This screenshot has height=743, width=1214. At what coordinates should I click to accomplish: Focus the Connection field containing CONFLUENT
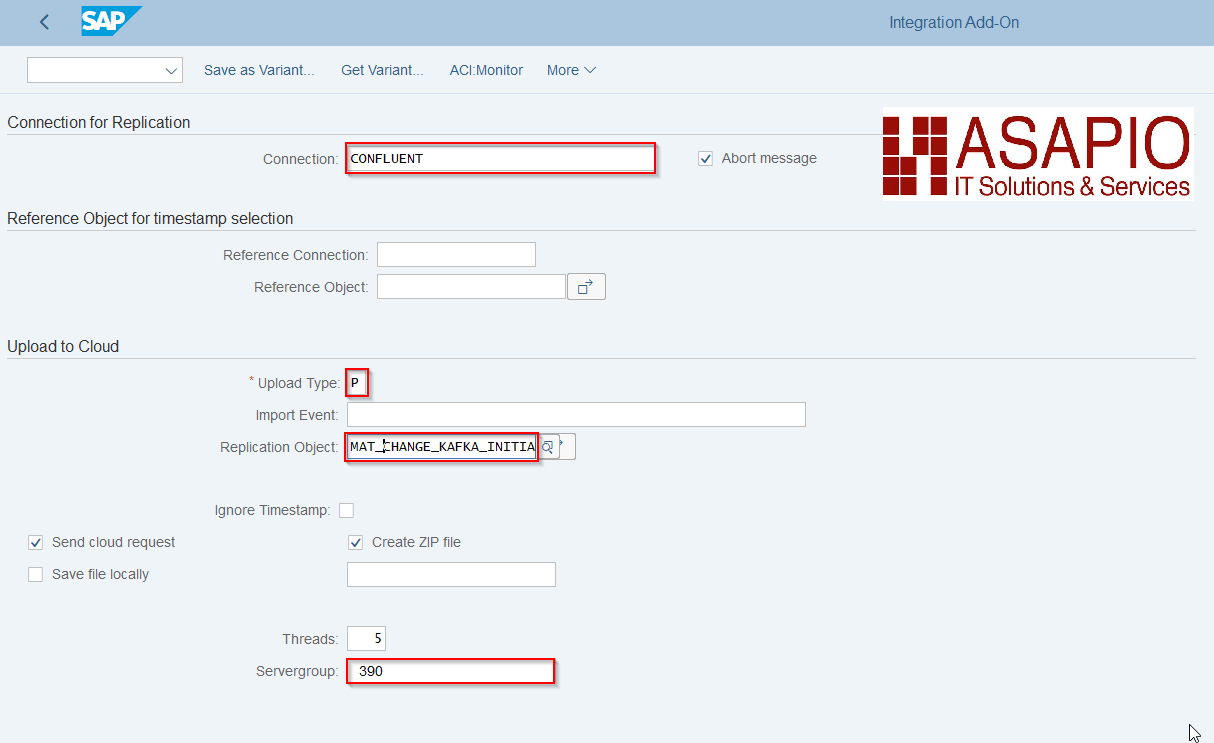click(501, 158)
